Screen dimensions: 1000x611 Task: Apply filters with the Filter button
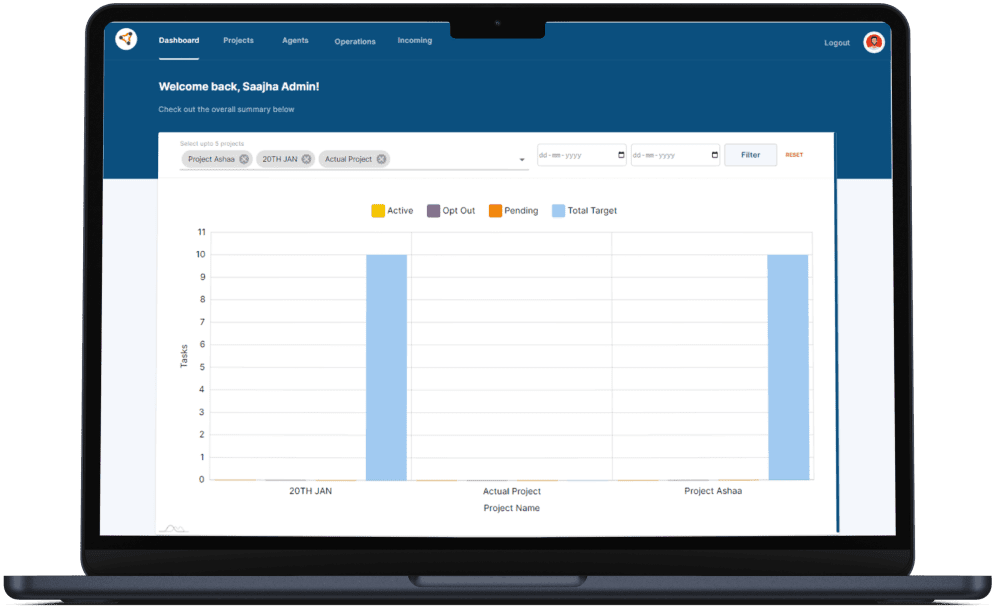(750, 154)
